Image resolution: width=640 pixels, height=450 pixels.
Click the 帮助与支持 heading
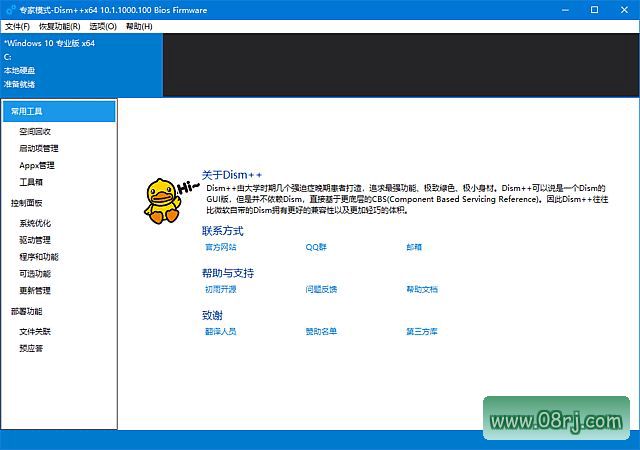(228, 273)
